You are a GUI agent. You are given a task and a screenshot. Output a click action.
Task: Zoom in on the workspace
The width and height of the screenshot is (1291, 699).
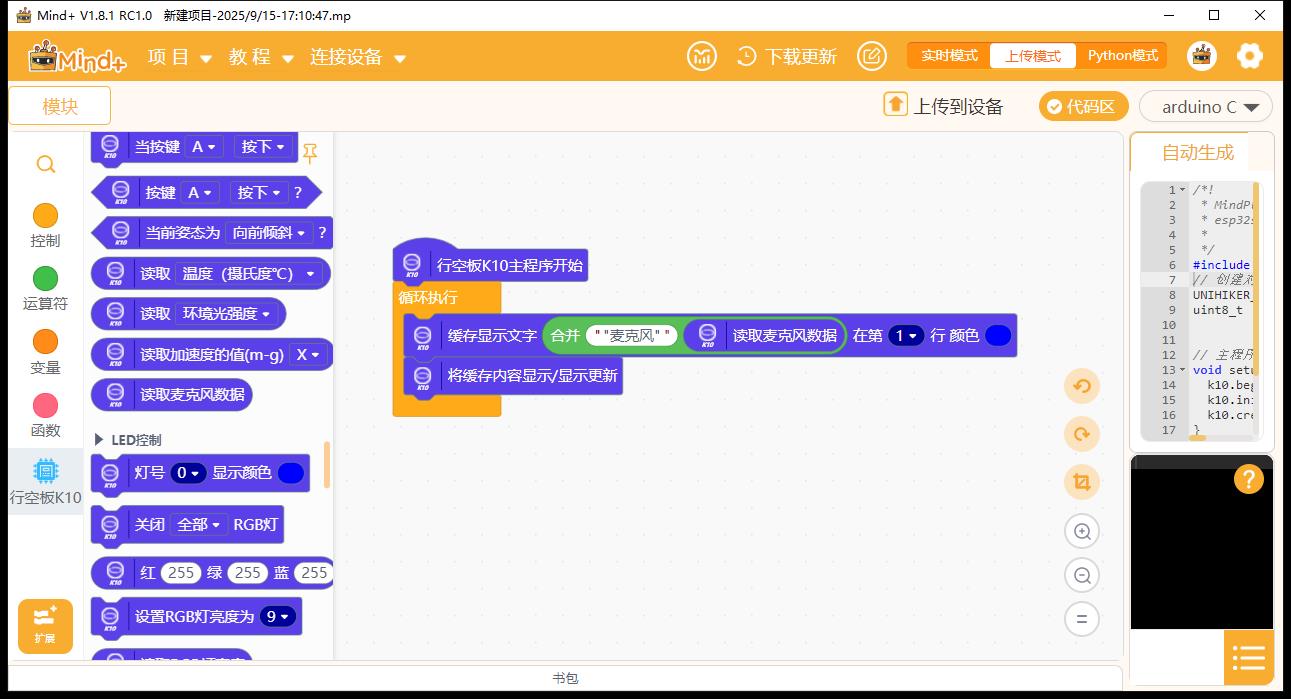pos(1081,531)
